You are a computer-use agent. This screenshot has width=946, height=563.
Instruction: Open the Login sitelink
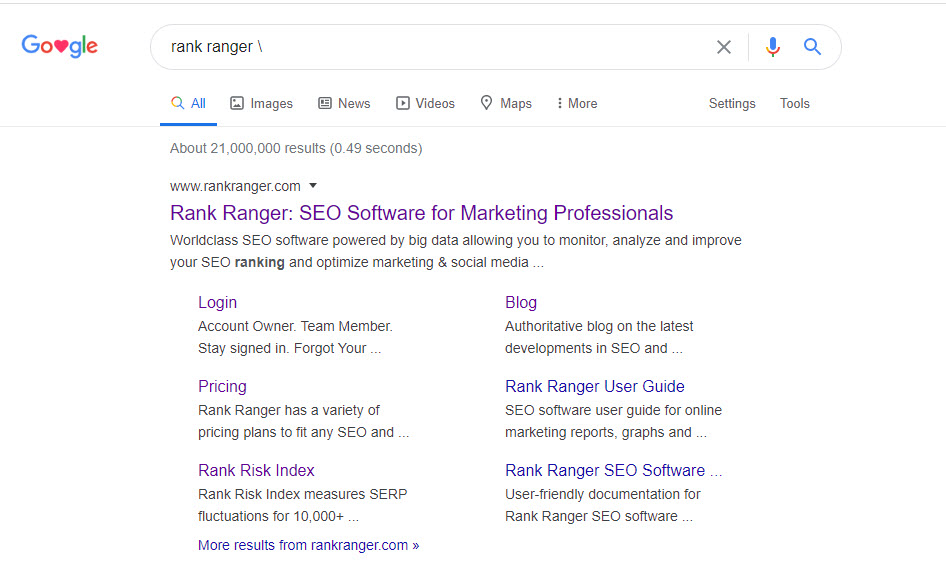point(217,302)
